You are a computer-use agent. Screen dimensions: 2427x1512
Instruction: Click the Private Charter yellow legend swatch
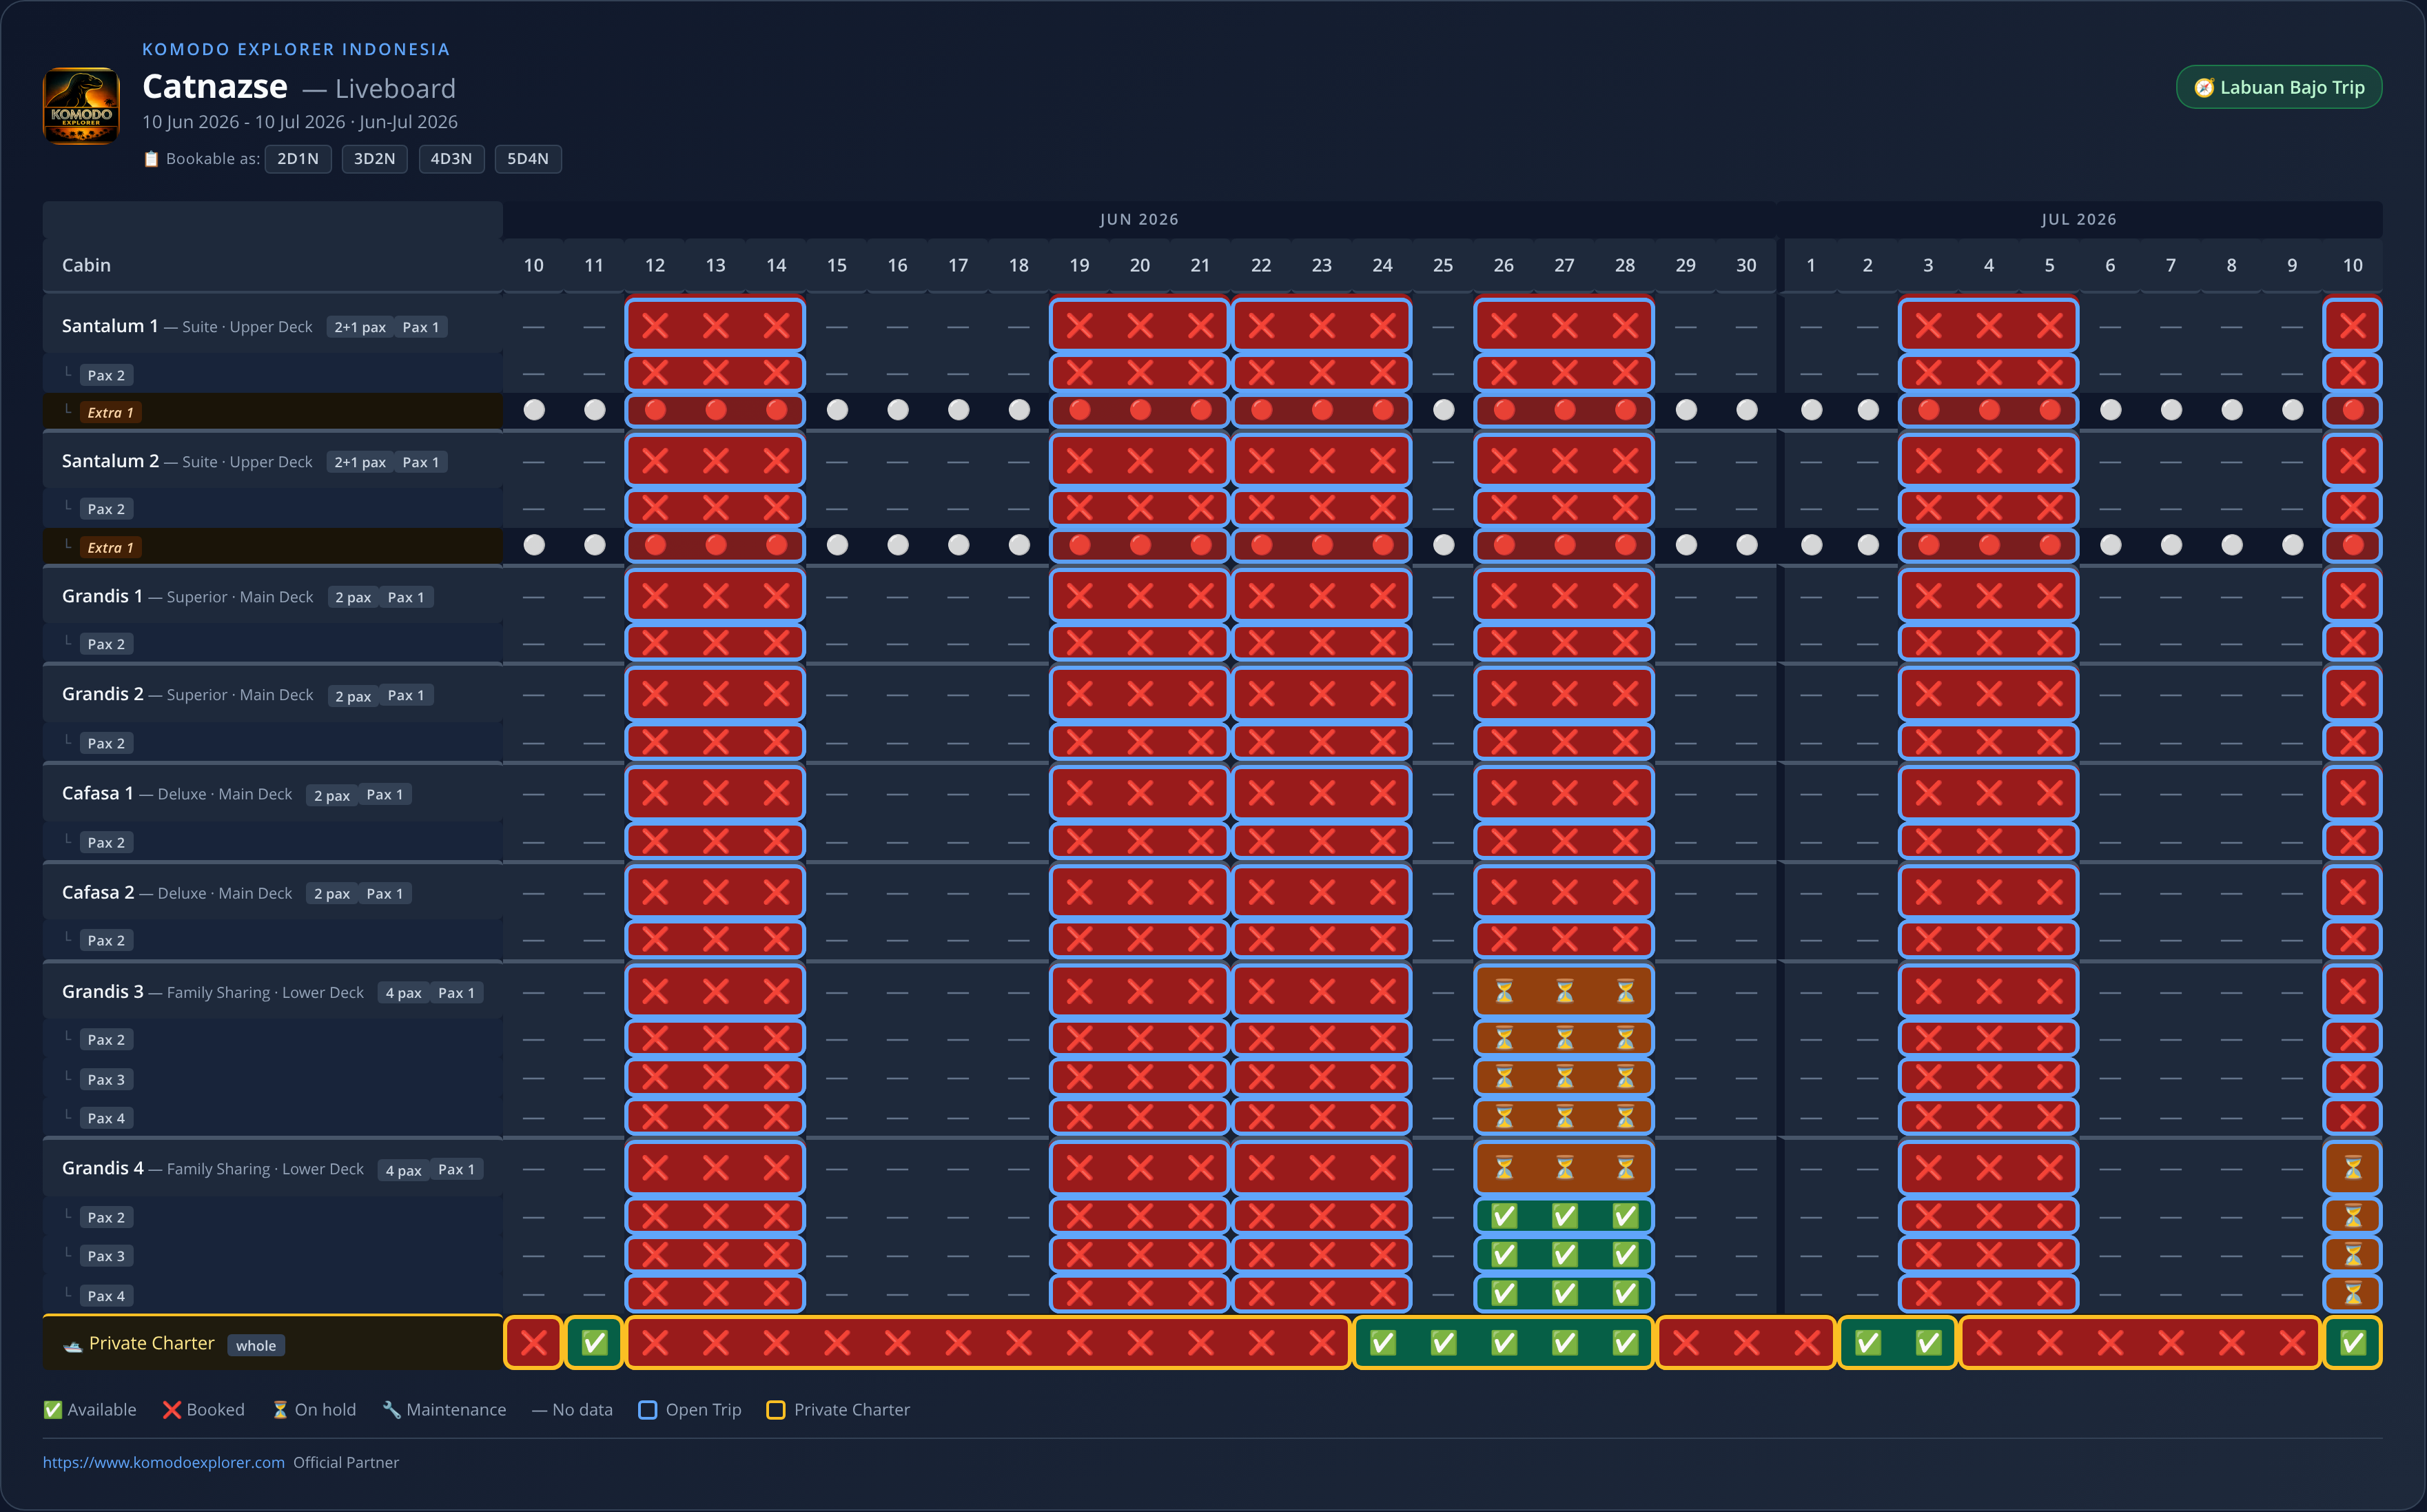(775, 1409)
